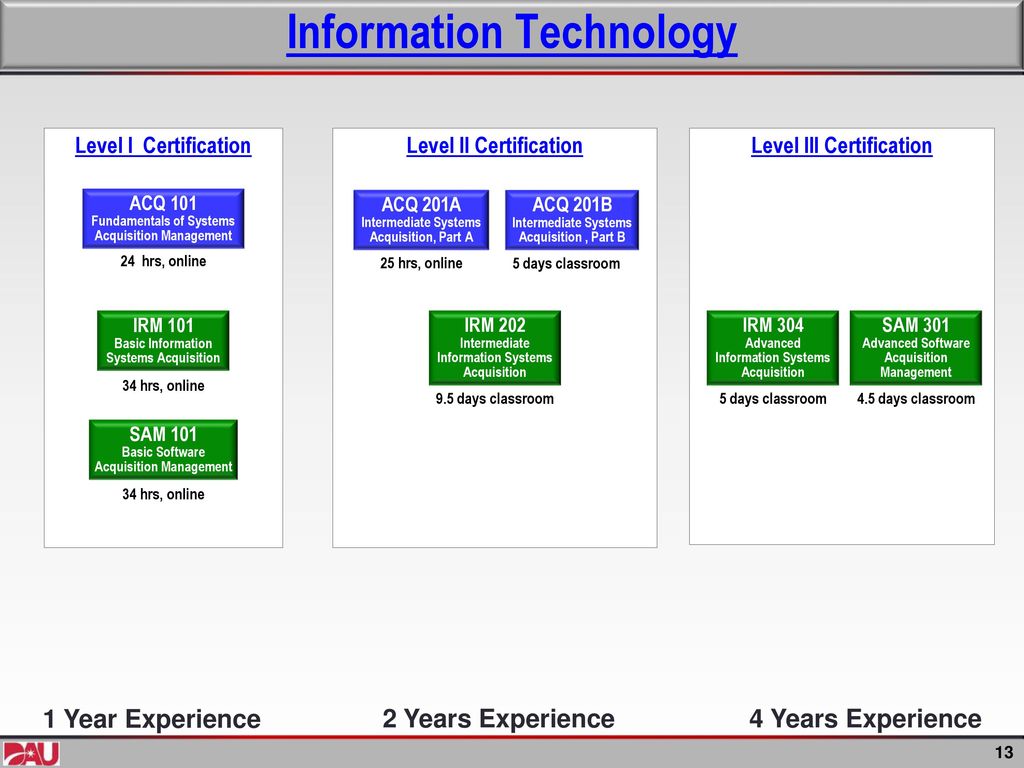Select the ACQ 101 course box
The image size is (1024, 768).
(163, 219)
